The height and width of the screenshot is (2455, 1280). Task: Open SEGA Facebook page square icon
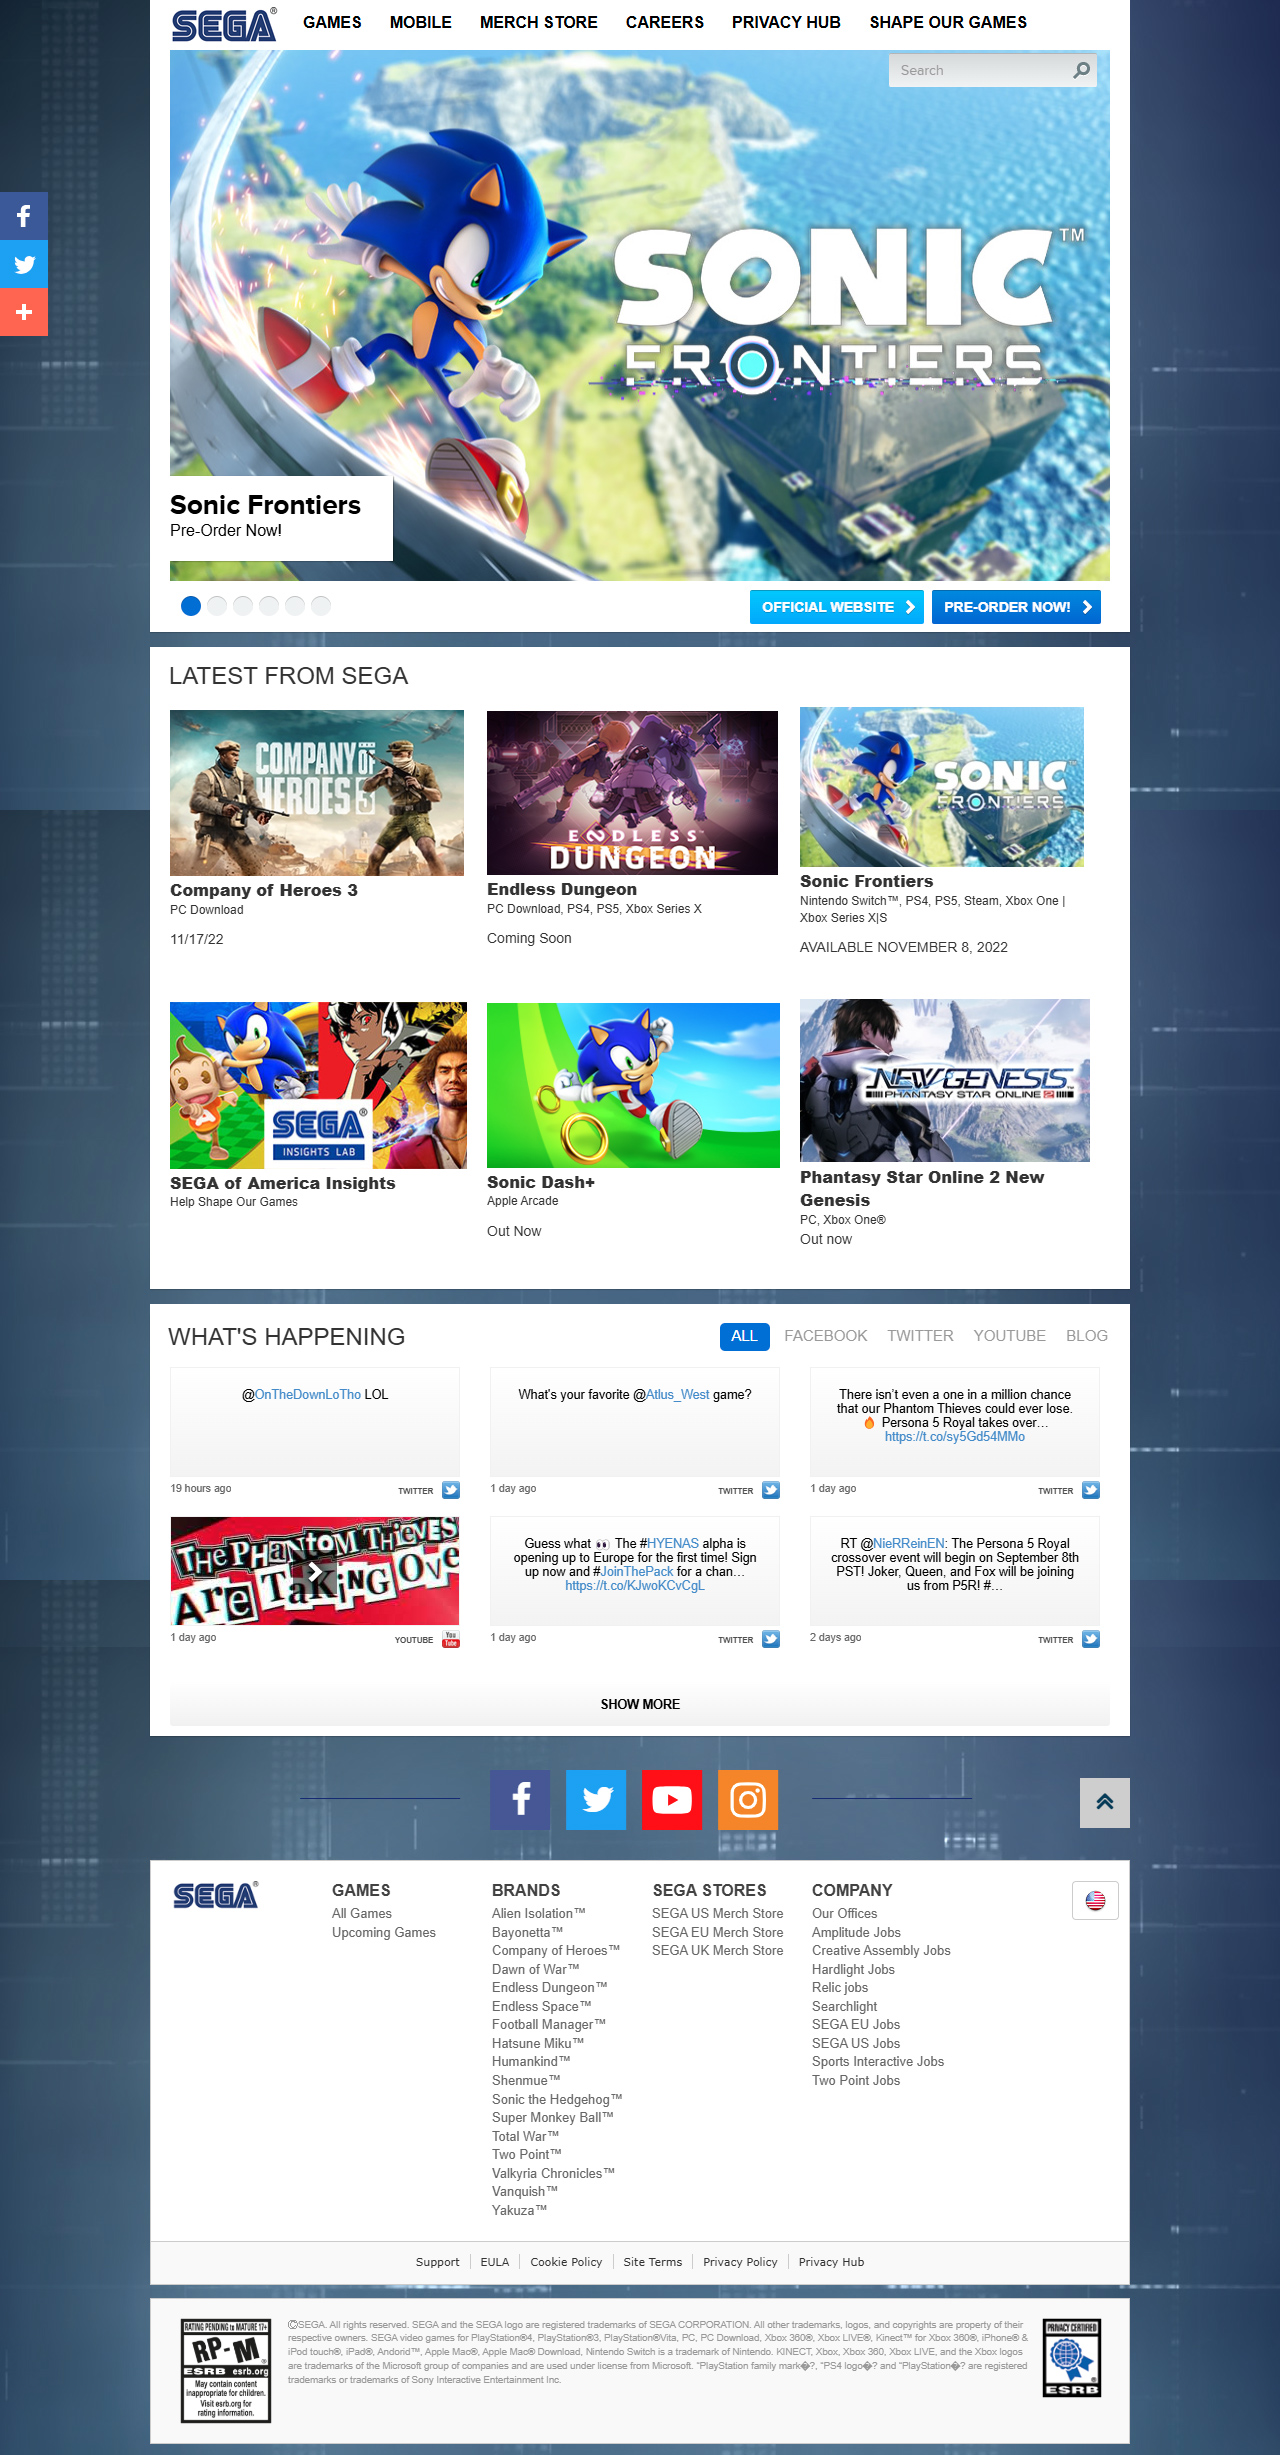point(520,1800)
